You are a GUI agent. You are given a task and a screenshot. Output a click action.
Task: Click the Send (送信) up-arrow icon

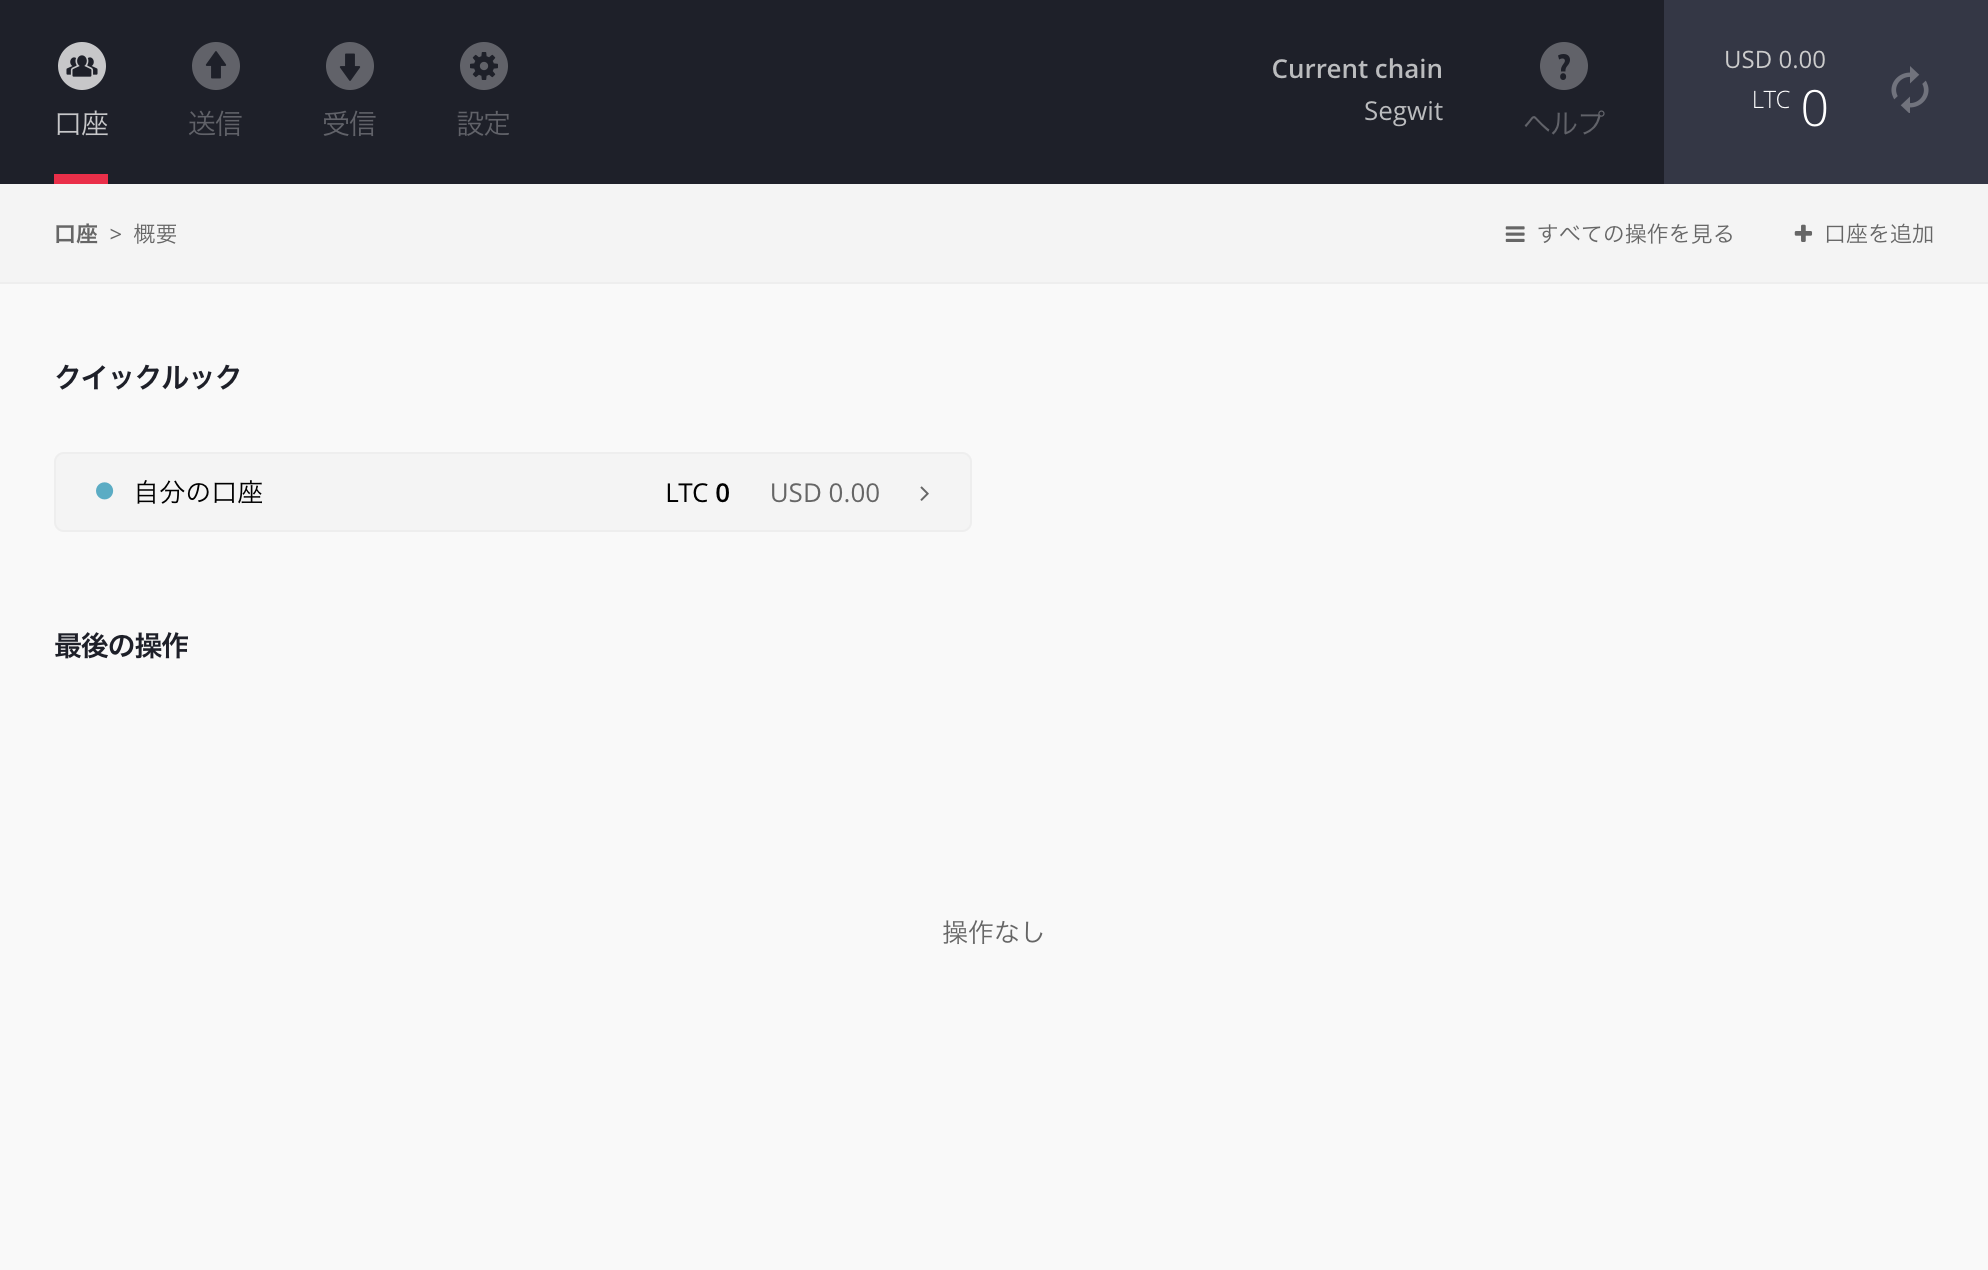tap(216, 66)
